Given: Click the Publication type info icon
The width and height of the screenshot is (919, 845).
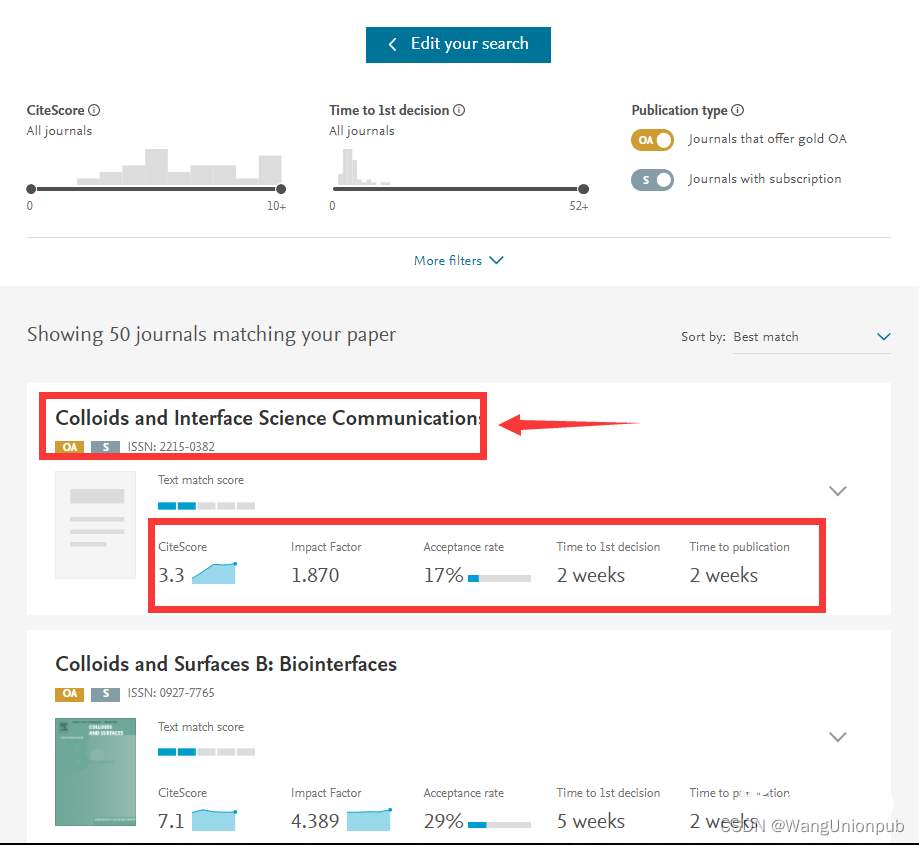Looking at the screenshot, I should click(x=738, y=111).
